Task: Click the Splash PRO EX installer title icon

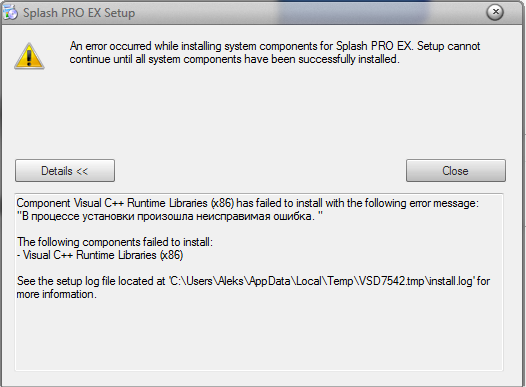Action: tap(10, 13)
